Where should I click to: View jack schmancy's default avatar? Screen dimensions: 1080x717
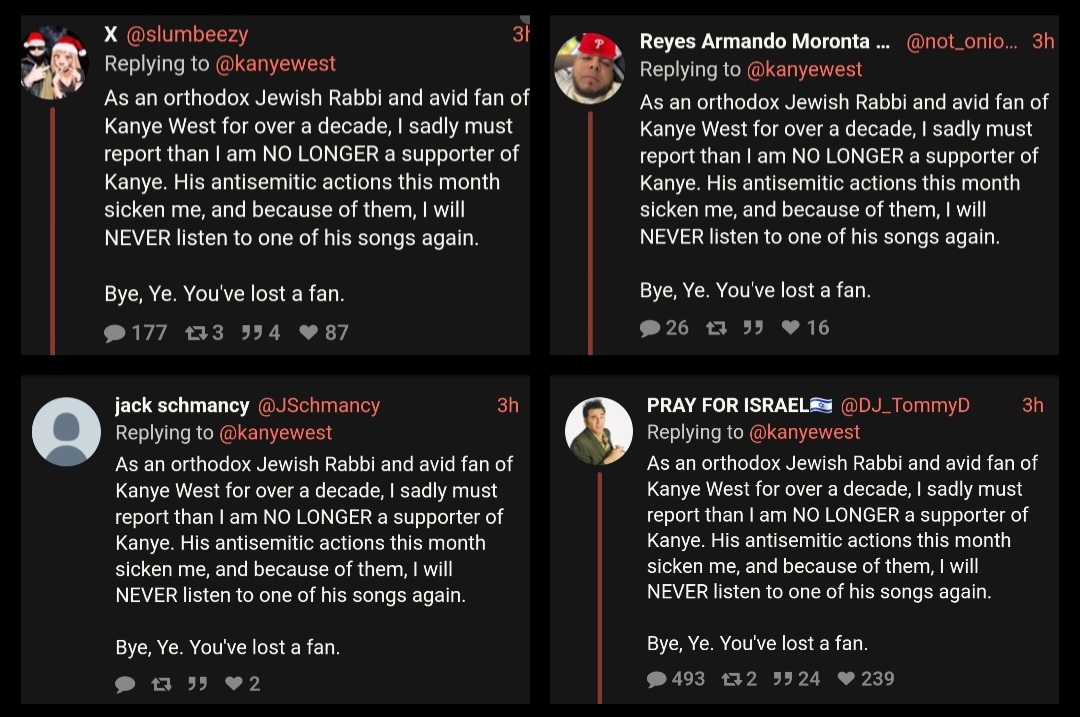pos(66,432)
